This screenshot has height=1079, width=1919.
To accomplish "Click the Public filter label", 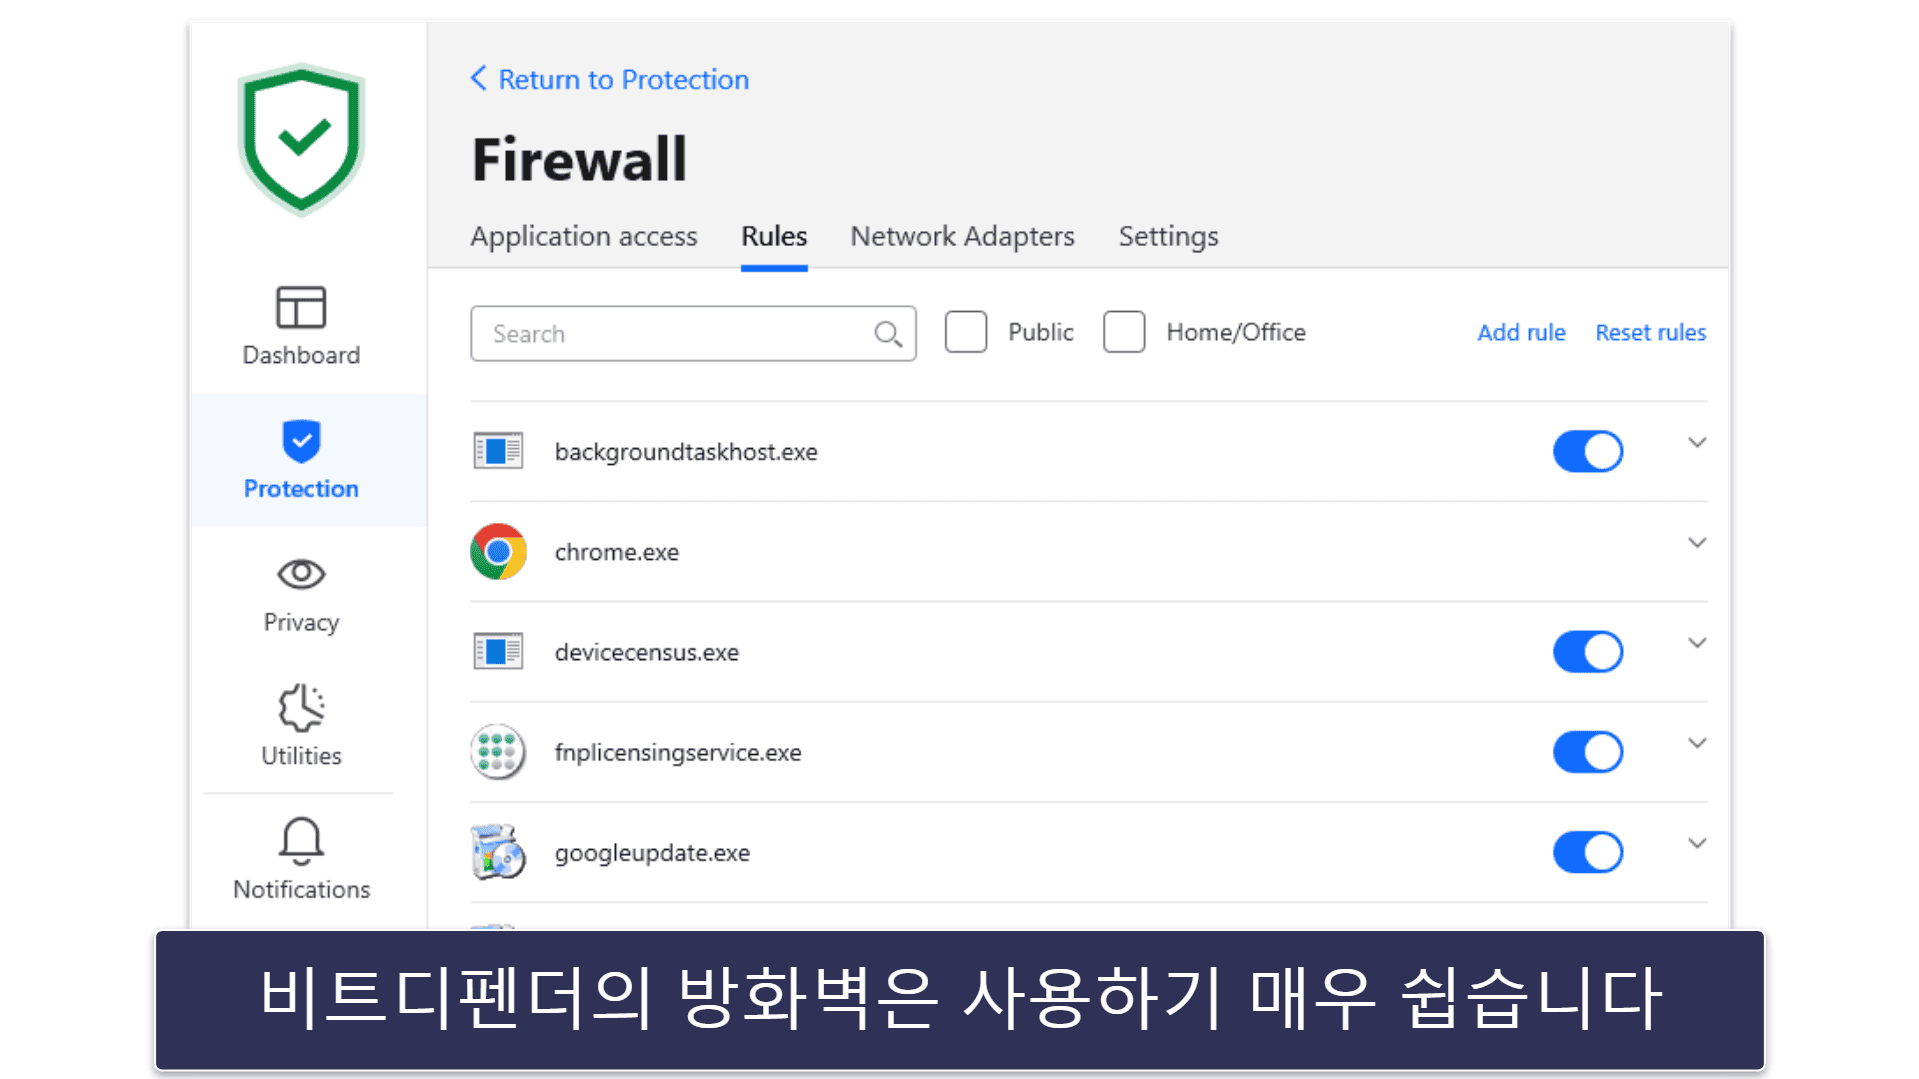I will click(x=1040, y=332).
